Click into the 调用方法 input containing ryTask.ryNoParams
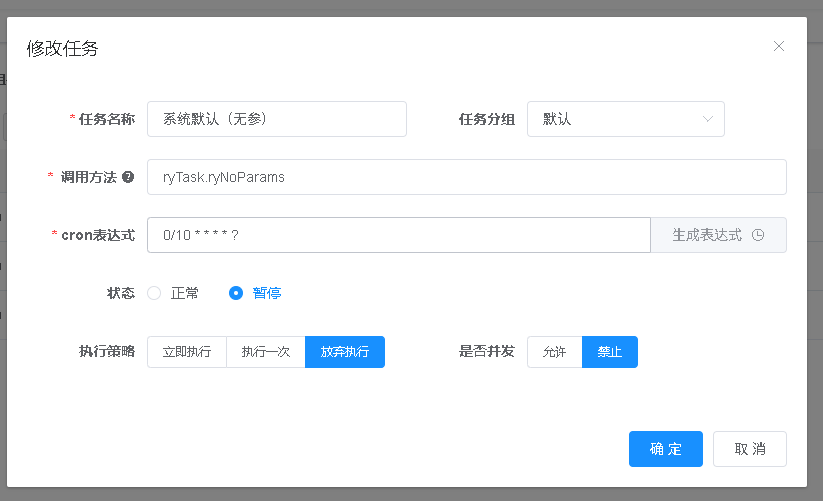This screenshot has height=501, width=823. [466, 177]
